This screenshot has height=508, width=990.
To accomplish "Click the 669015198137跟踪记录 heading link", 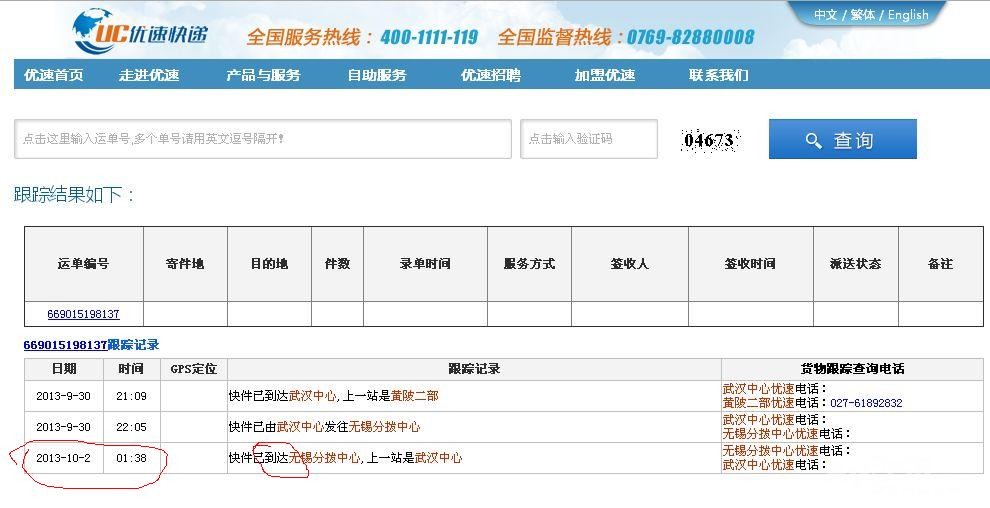I will pyautogui.click(x=91, y=345).
